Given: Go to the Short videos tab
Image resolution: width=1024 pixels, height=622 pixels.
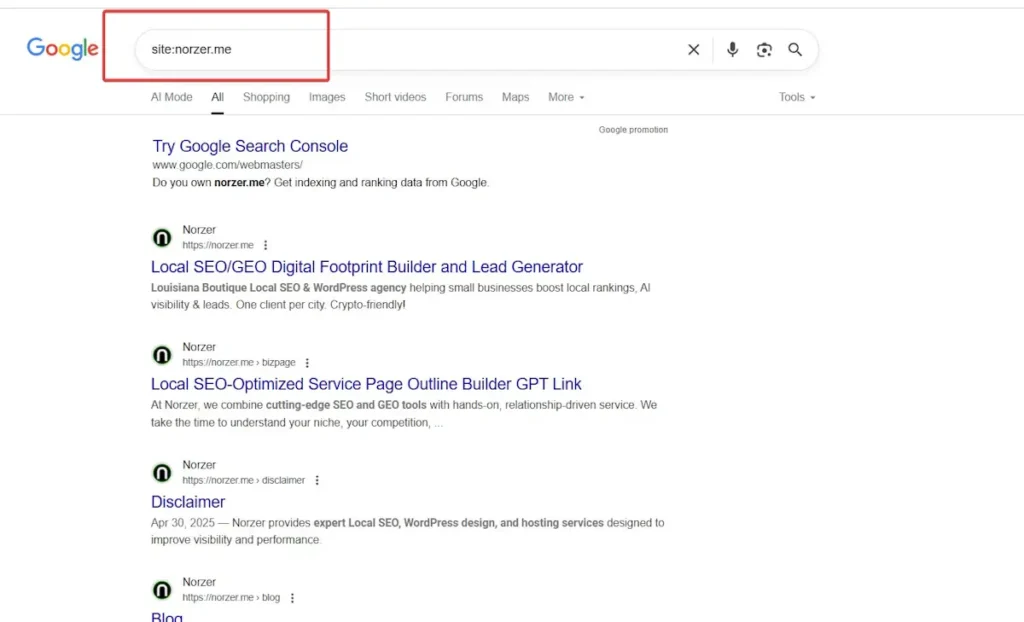Looking at the screenshot, I should point(395,97).
